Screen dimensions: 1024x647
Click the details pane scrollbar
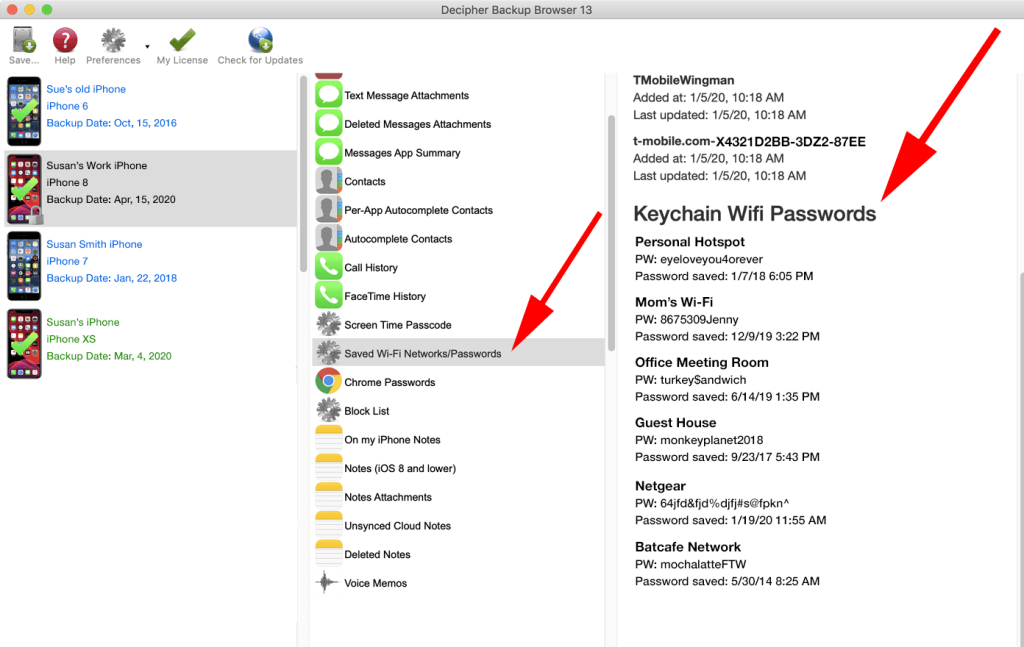(1021, 457)
